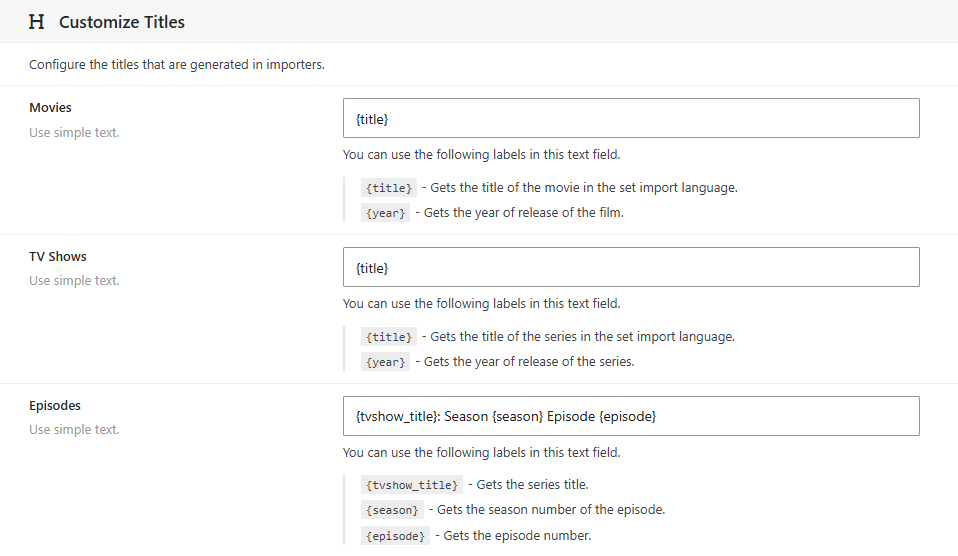This screenshot has height=556, width=958.
Task: Click the H heading icon beside Customize Titles
Action: click(x=37, y=22)
